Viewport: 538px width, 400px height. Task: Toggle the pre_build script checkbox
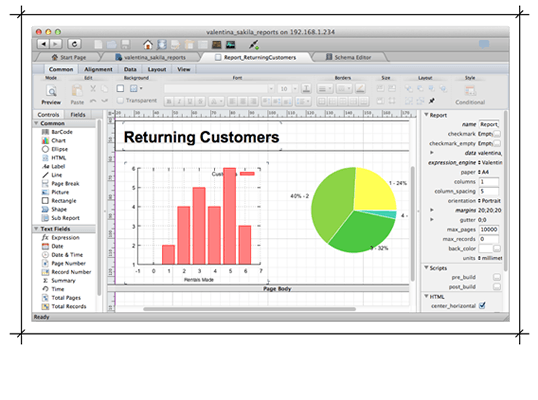496,277
